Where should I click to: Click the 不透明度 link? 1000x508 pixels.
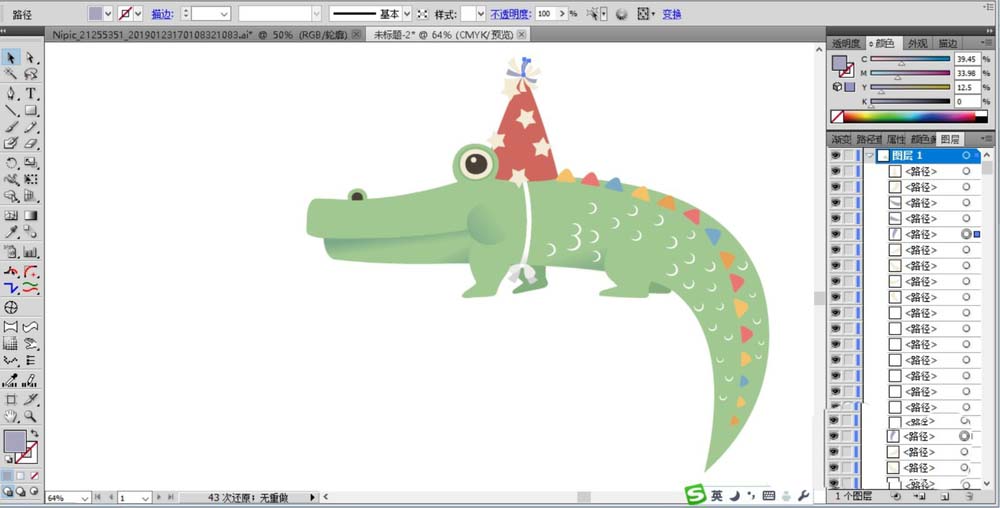(509, 15)
